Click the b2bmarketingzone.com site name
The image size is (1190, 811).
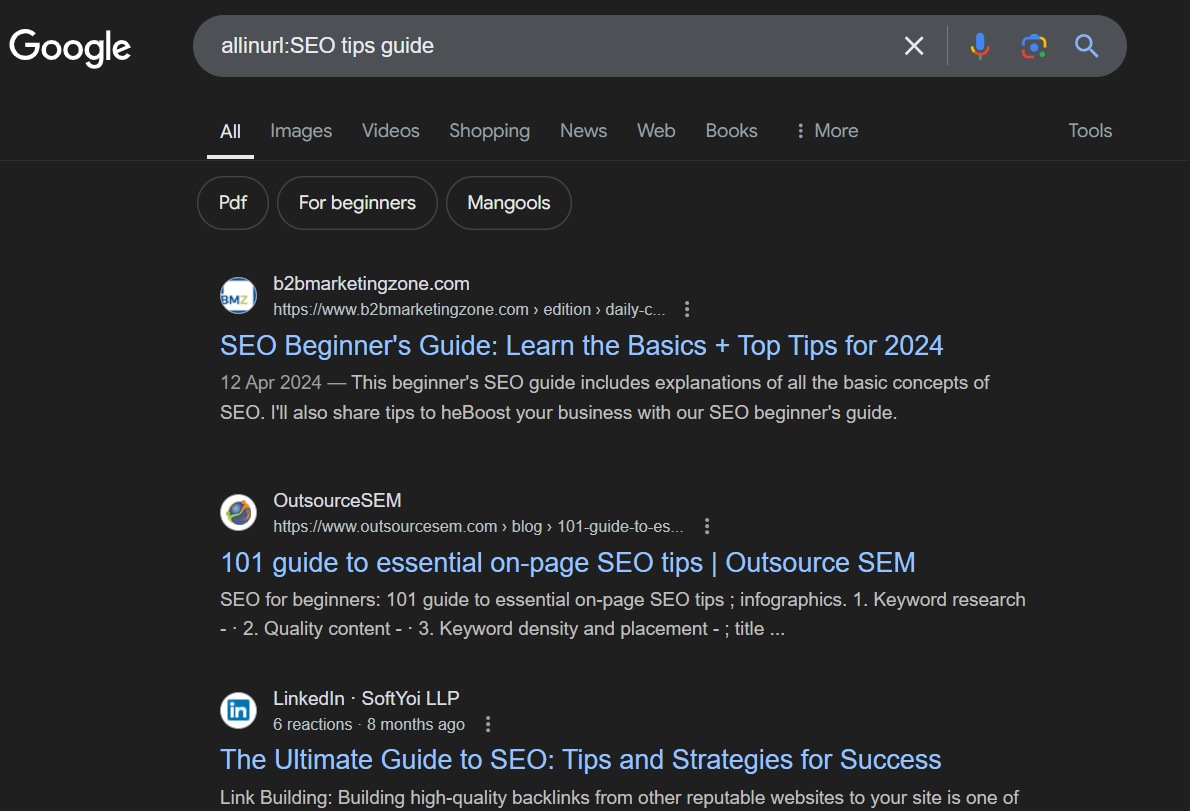[x=371, y=284]
